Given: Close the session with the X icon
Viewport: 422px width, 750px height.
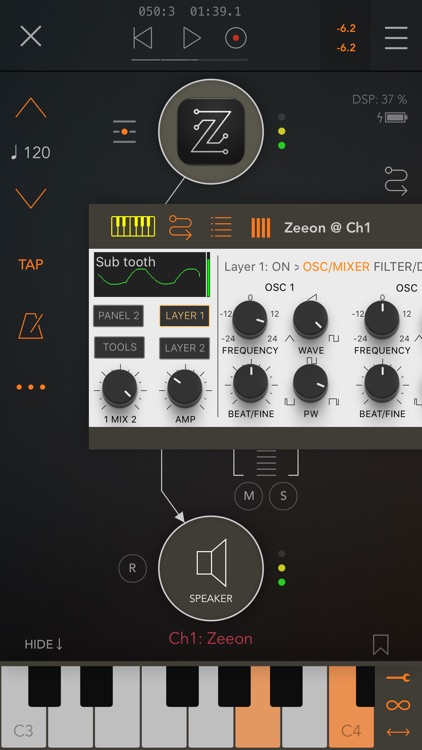Looking at the screenshot, I should [31, 36].
